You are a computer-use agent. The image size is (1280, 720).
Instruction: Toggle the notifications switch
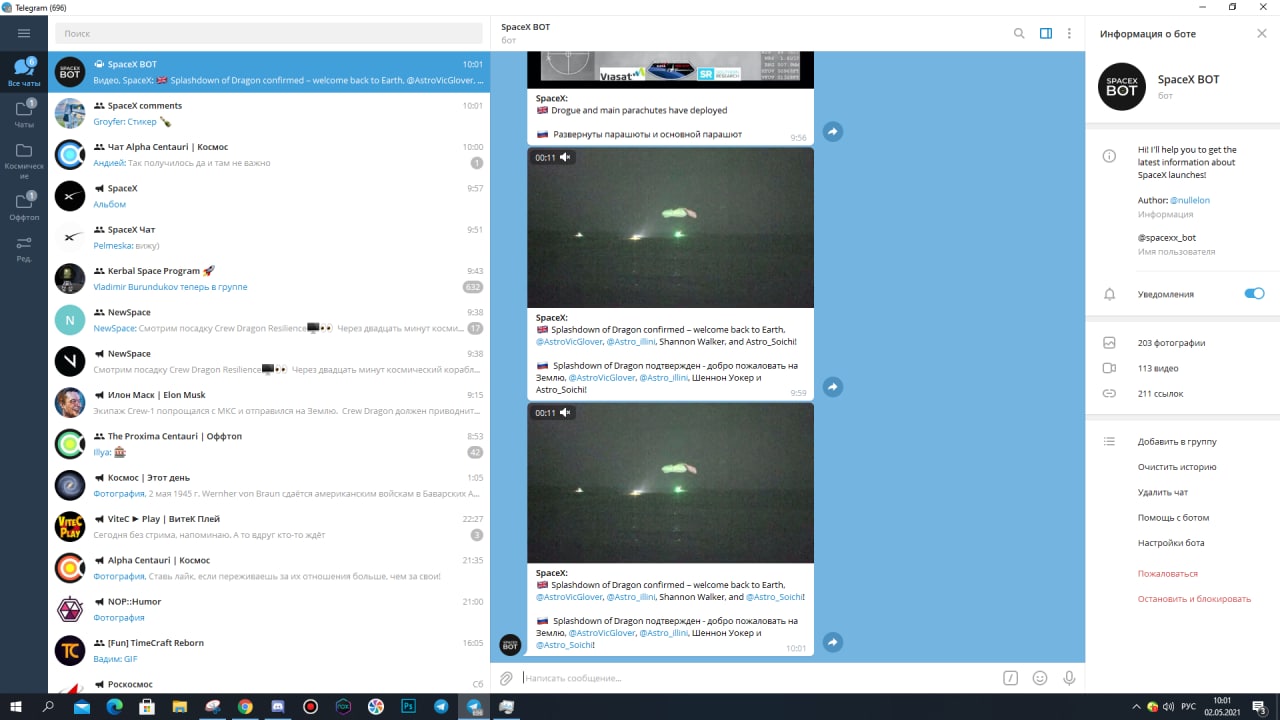(x=1254, y=294)
